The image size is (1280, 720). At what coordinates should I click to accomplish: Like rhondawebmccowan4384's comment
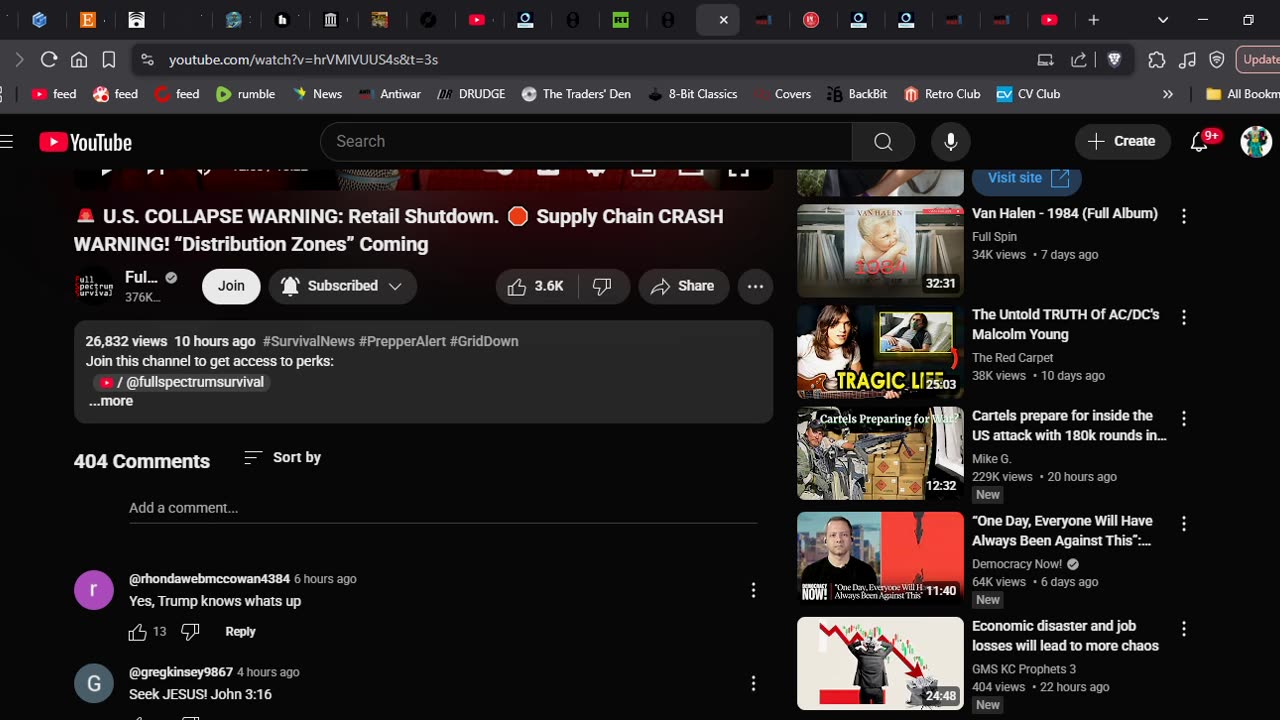(138, 632)
